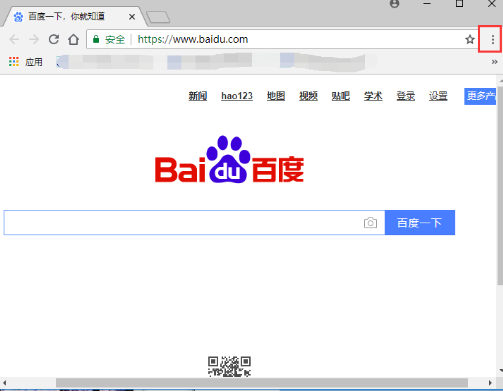Screen dimensions: 503x392
Task: Click the 百度一下 search button
Action: (x=420, y=222)
